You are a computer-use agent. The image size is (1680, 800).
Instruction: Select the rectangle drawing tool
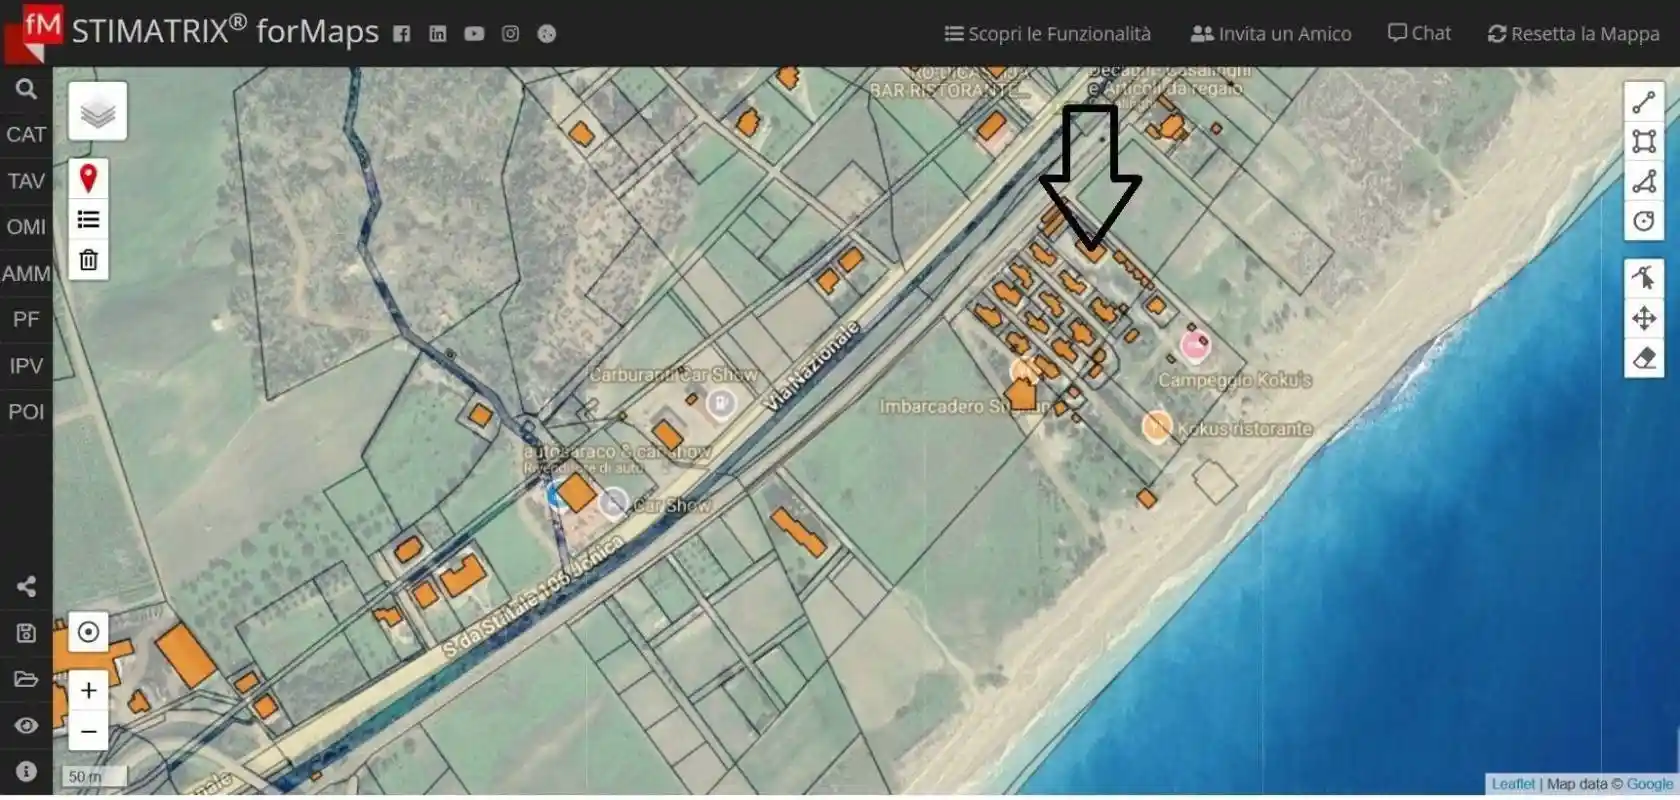[x=1643, y=141]
